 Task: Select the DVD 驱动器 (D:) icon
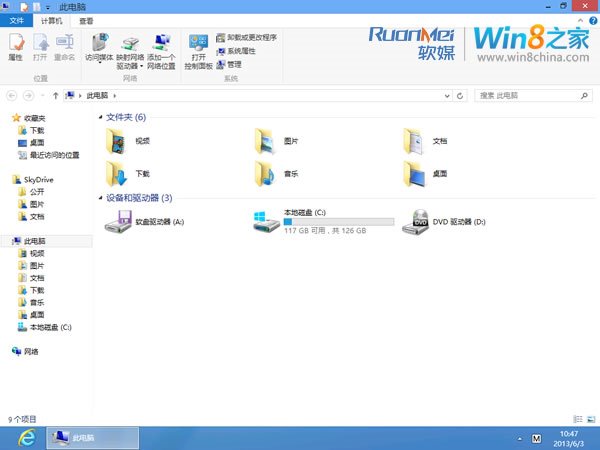point(416,221)
